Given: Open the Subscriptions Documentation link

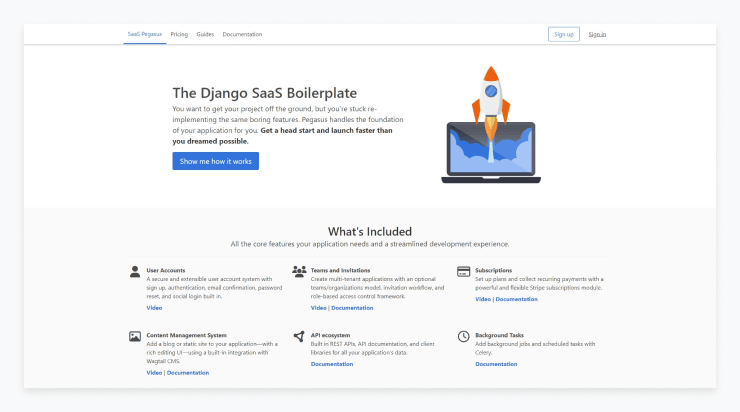Looking at the screenshot, I should coord(516,299).
